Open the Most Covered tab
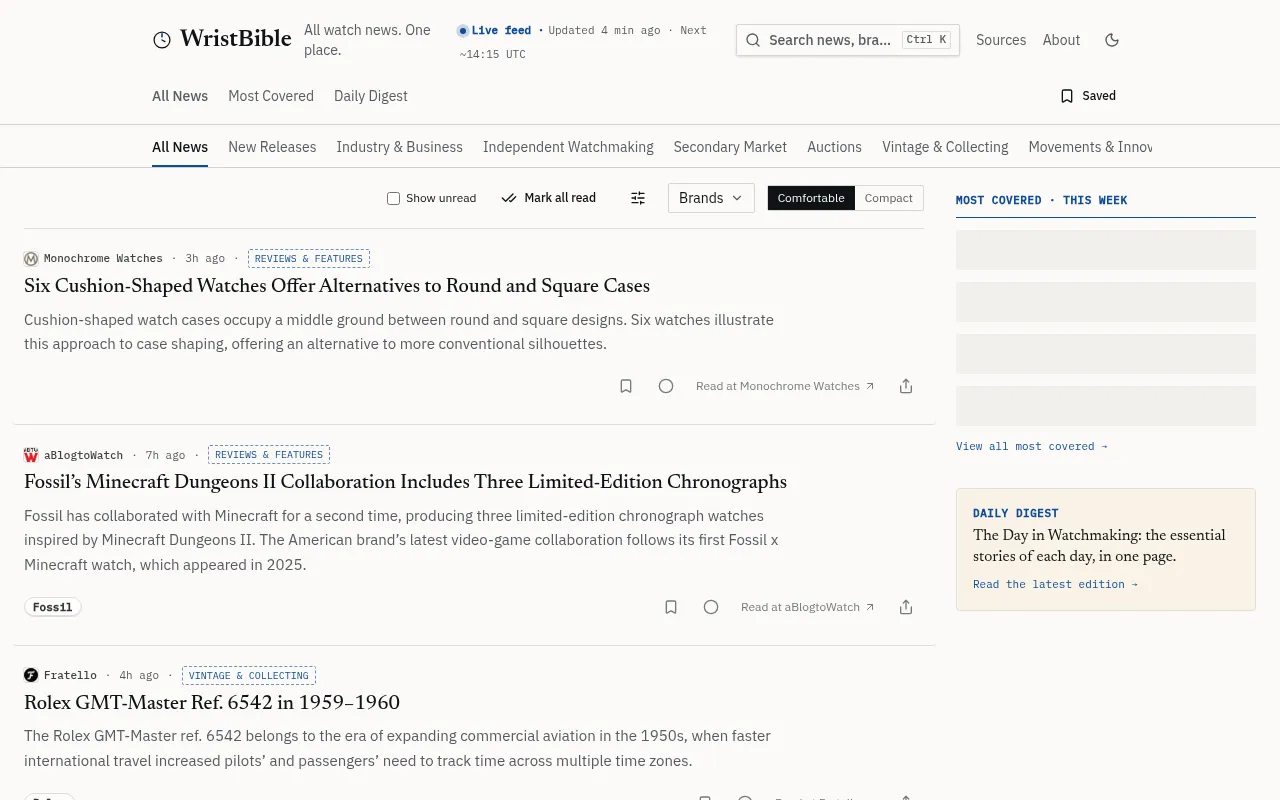The height and width of the screenshot is (800, 1280). point(271,96)
